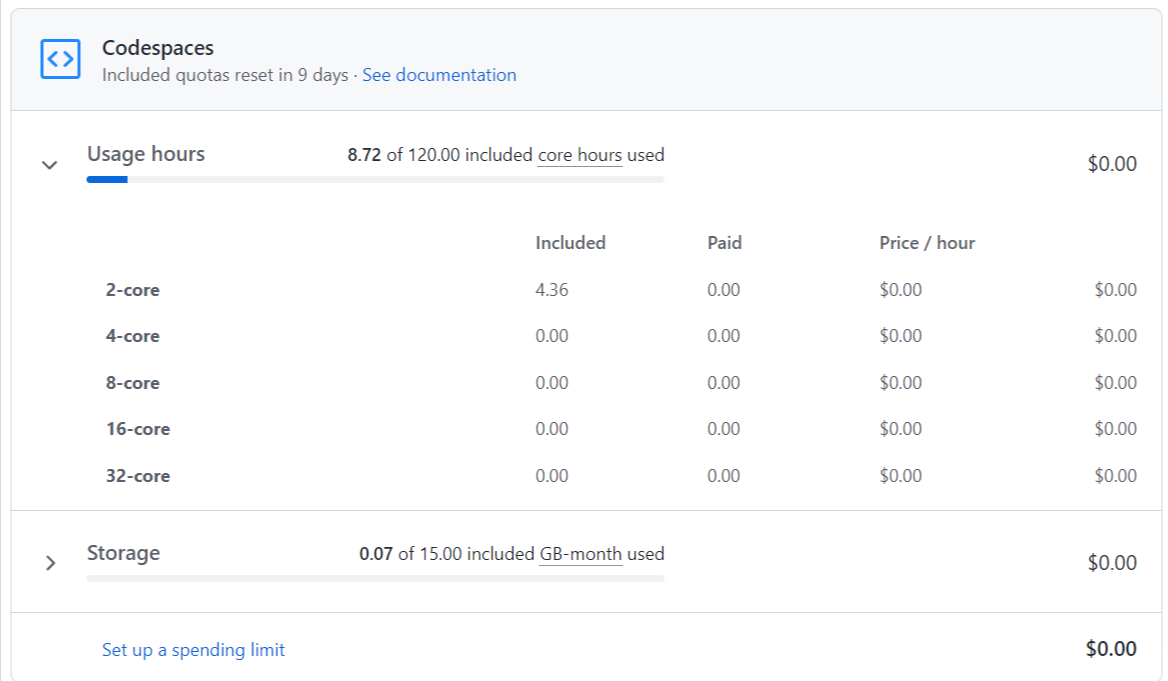
Task: Click the 16-core paid value 0.00
Action: 724,429
